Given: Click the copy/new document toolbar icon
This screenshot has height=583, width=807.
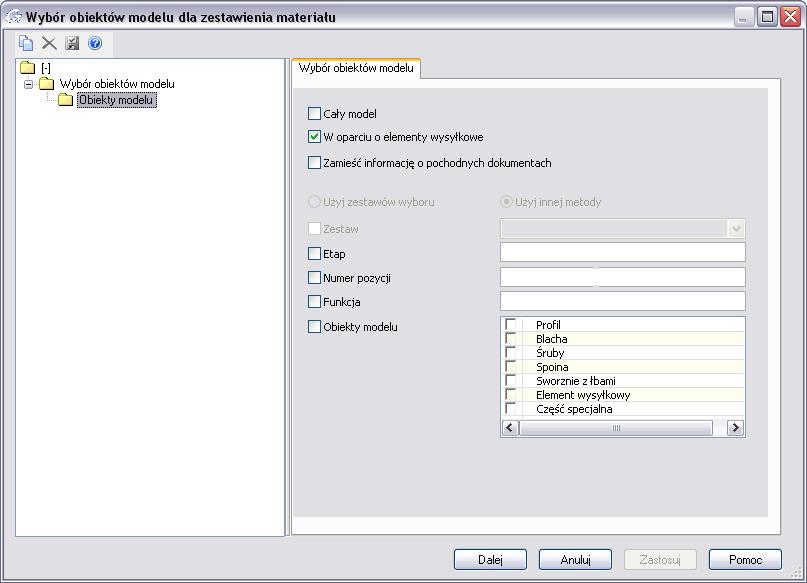Looking at the screenshot, I should 26,43.
